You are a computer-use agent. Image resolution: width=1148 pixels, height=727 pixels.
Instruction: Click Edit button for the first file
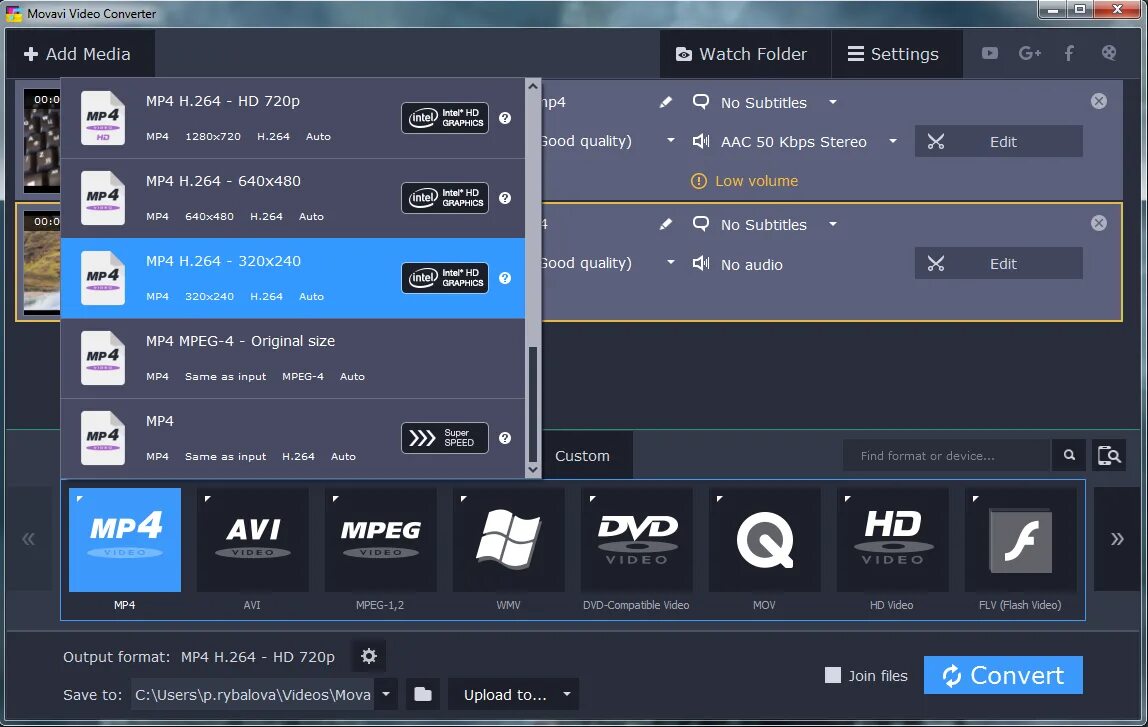[x=998, y=141]
